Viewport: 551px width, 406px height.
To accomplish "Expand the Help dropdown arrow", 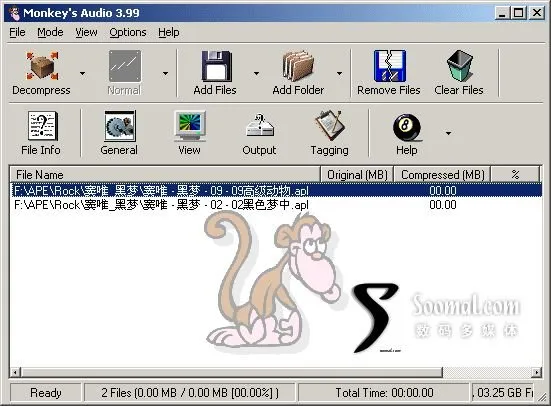I will tap(448, 133).
